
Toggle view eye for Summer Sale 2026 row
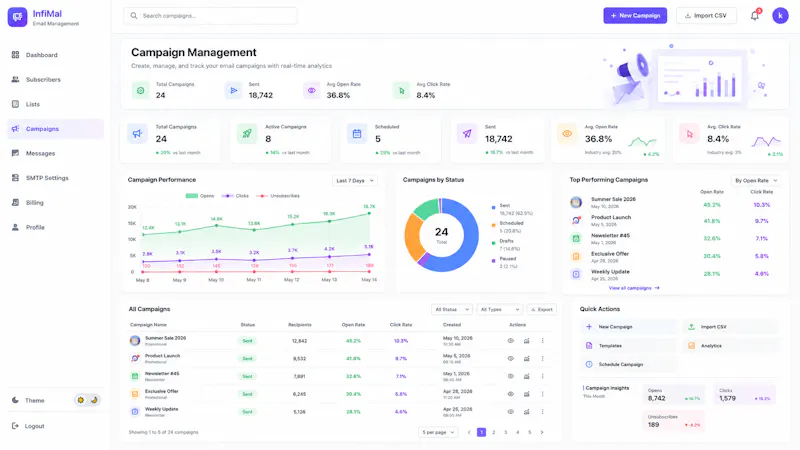click(511, 341)
